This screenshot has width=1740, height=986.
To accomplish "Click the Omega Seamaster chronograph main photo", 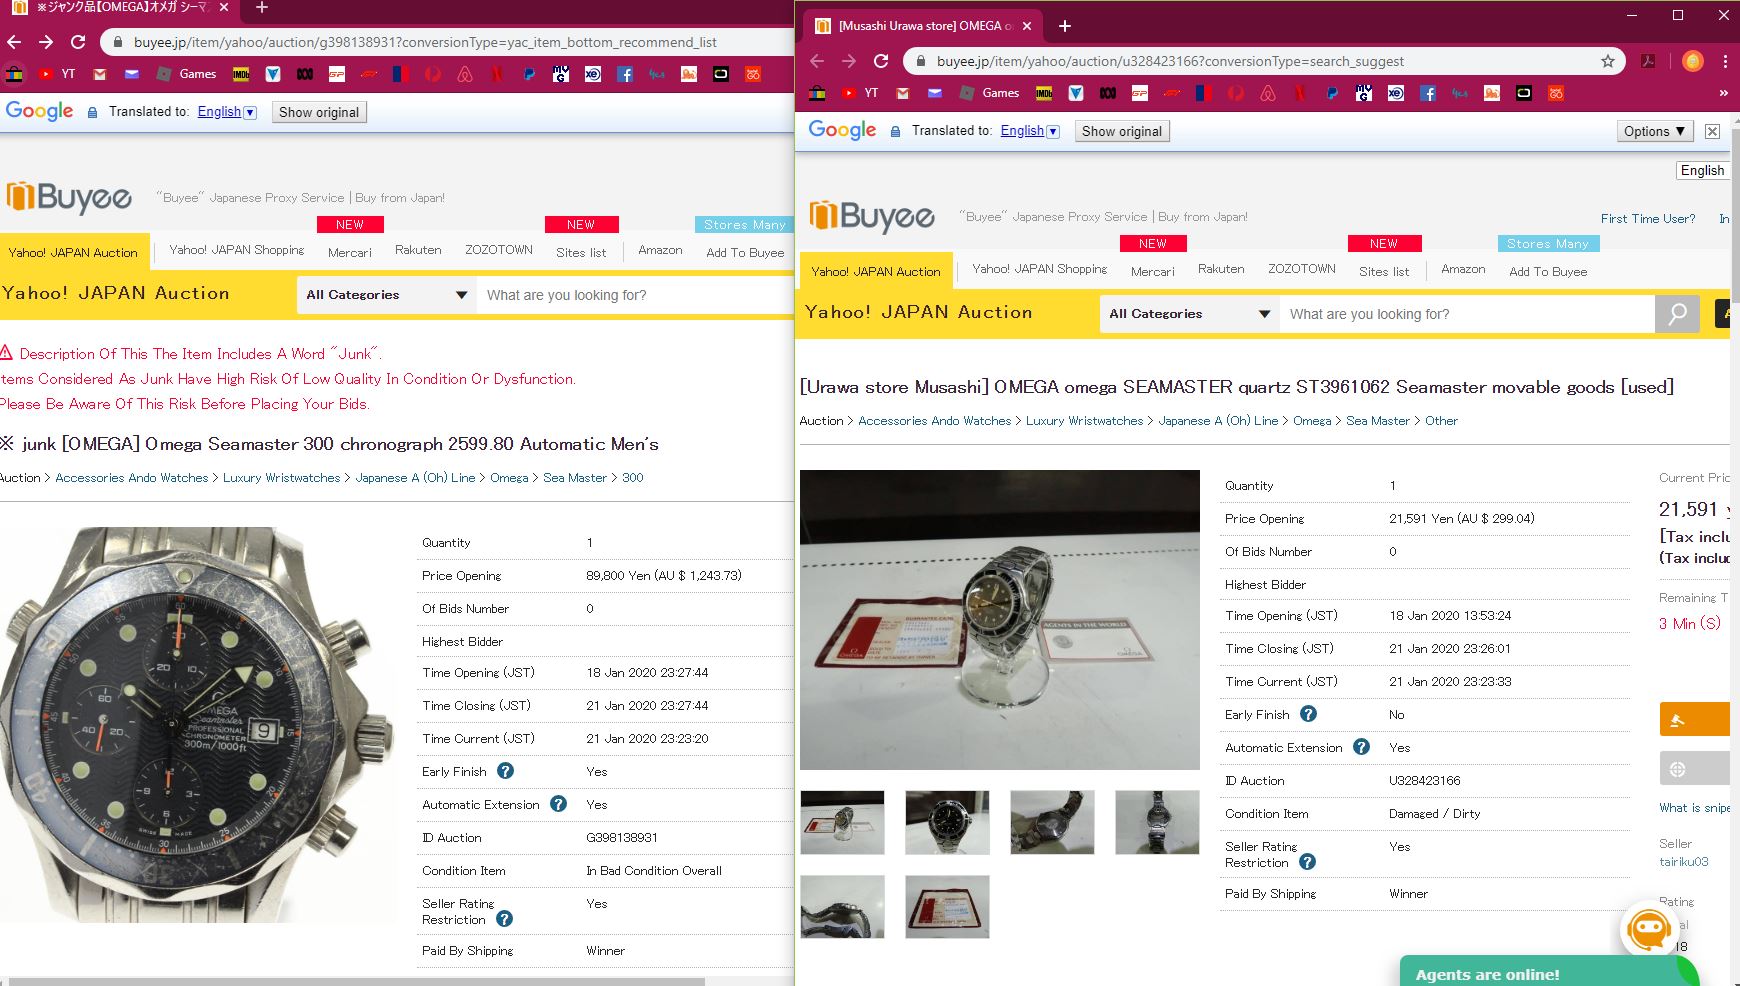I will 199,725.
